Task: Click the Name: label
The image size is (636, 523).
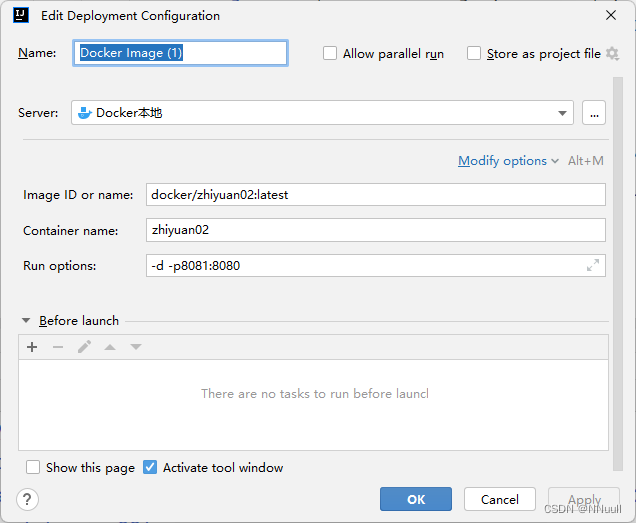Action: (37, 53)
